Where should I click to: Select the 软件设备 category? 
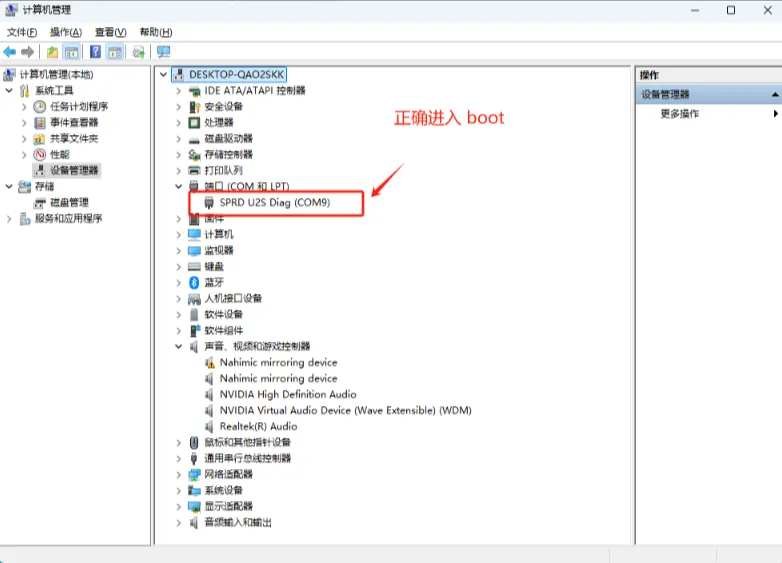223,315
